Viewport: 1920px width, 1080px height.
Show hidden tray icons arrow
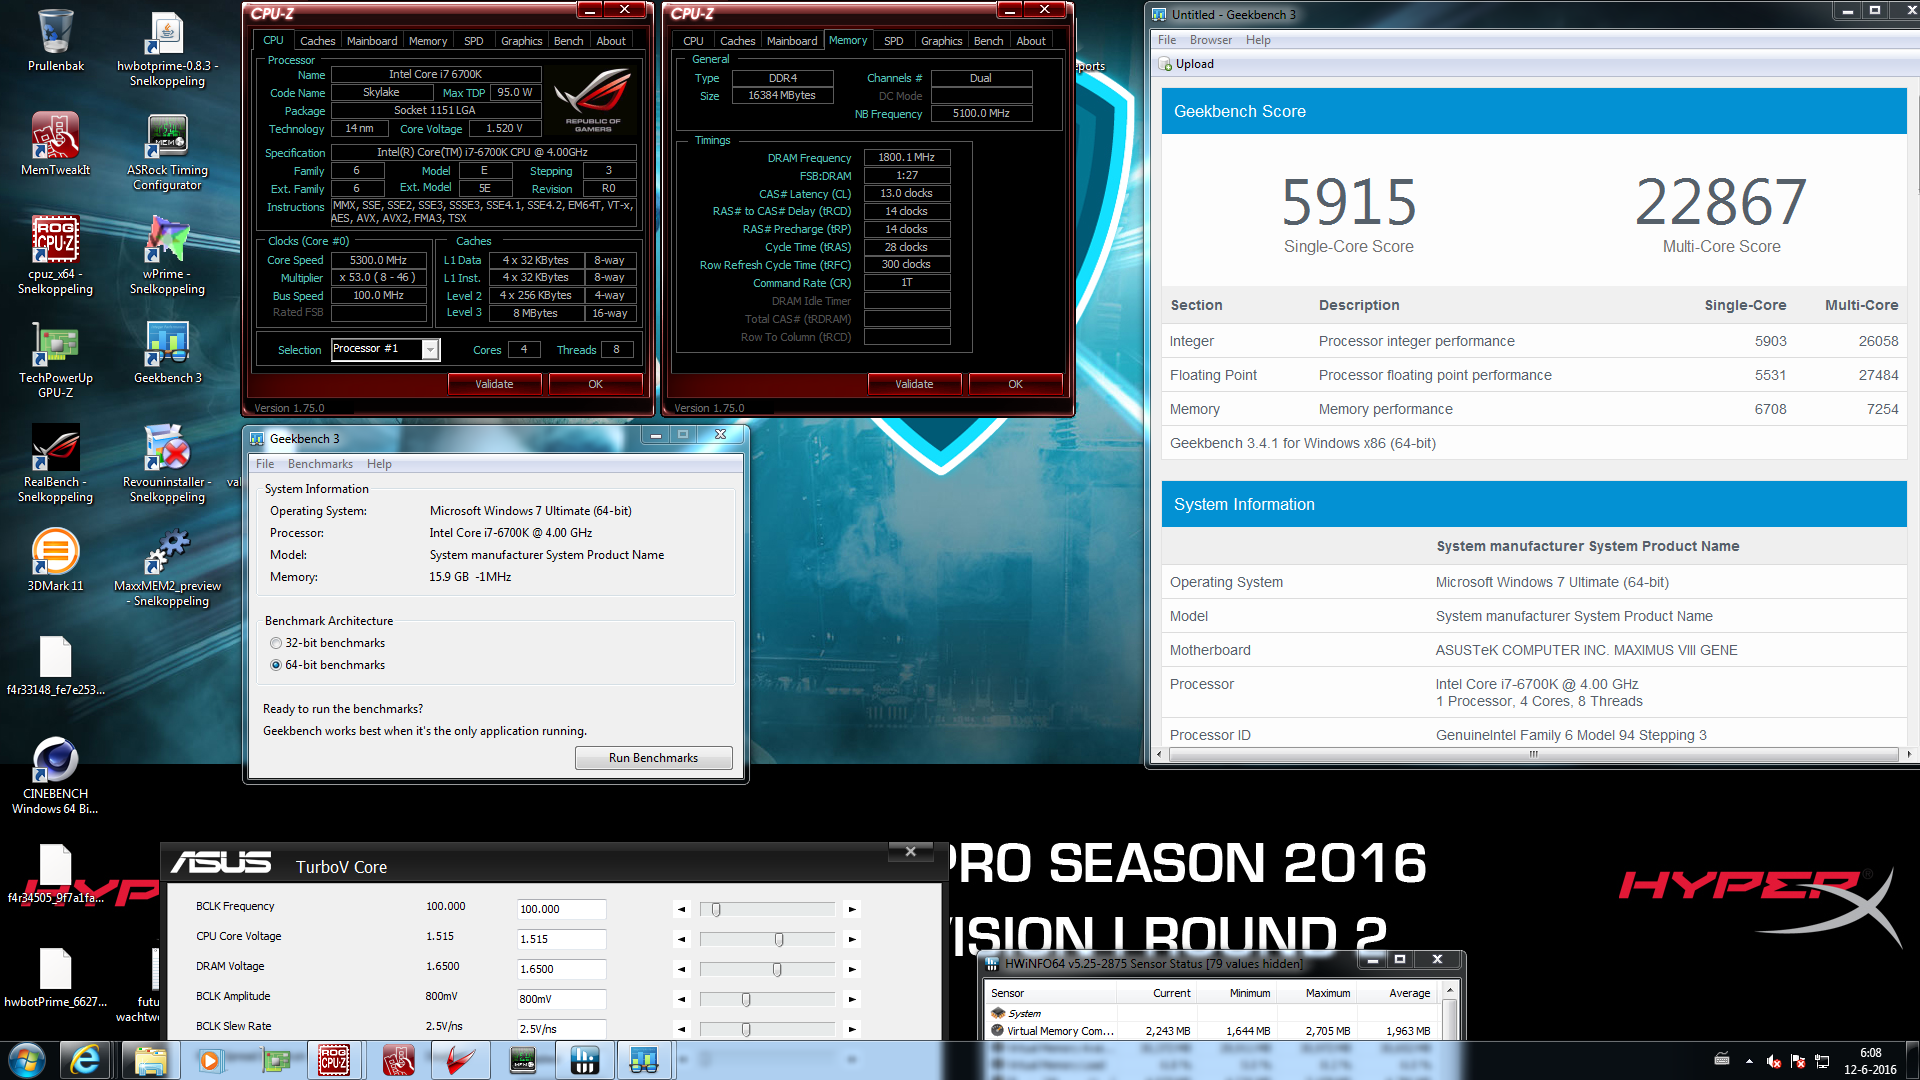(1749, 1061)
